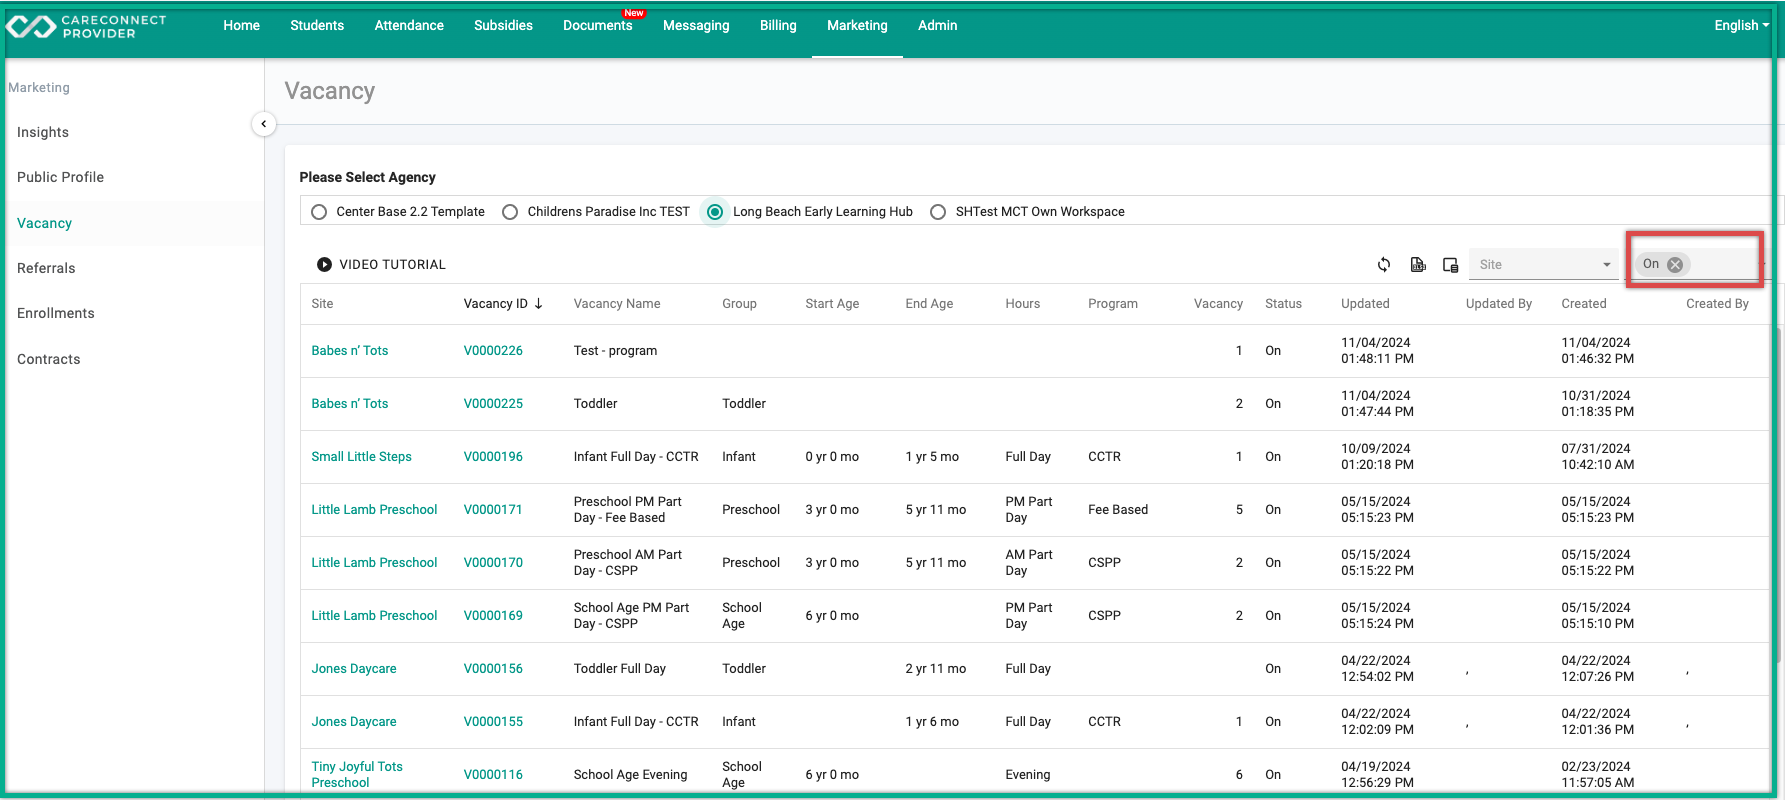Sort by the Status column header

click(x=1283, y=304)
